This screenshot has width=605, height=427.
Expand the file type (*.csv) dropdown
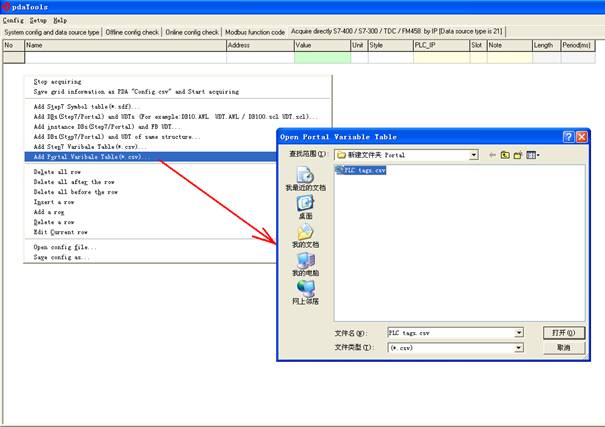click(519, 347)
